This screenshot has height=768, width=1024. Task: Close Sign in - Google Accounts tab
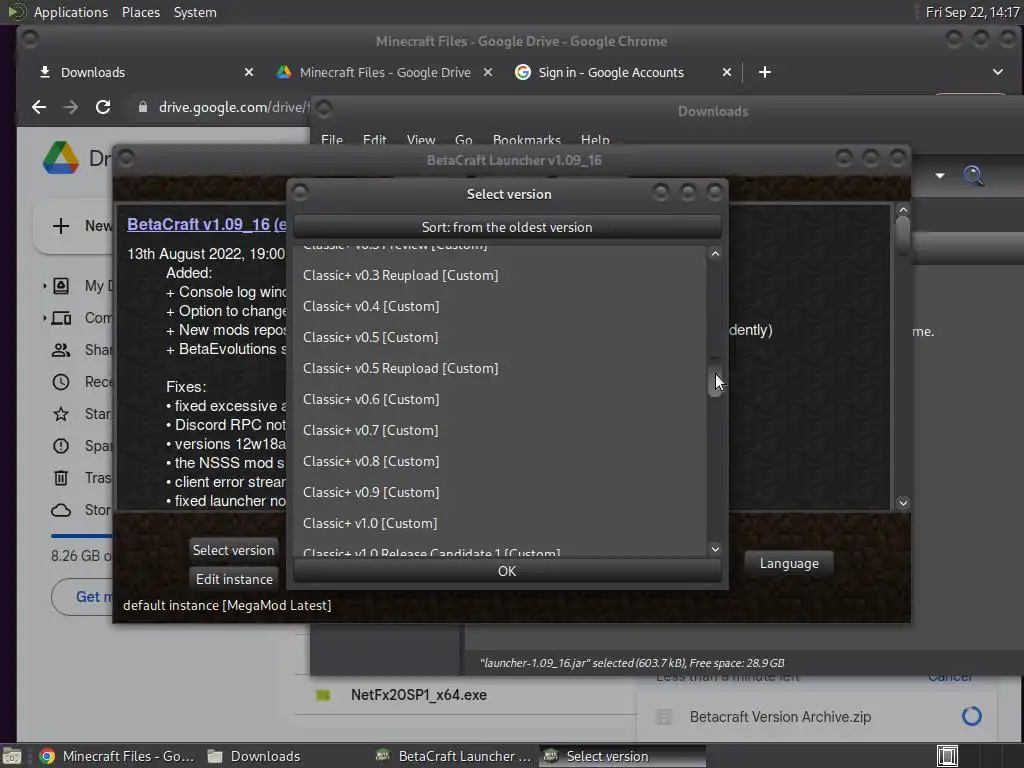[x=727, y=72]
